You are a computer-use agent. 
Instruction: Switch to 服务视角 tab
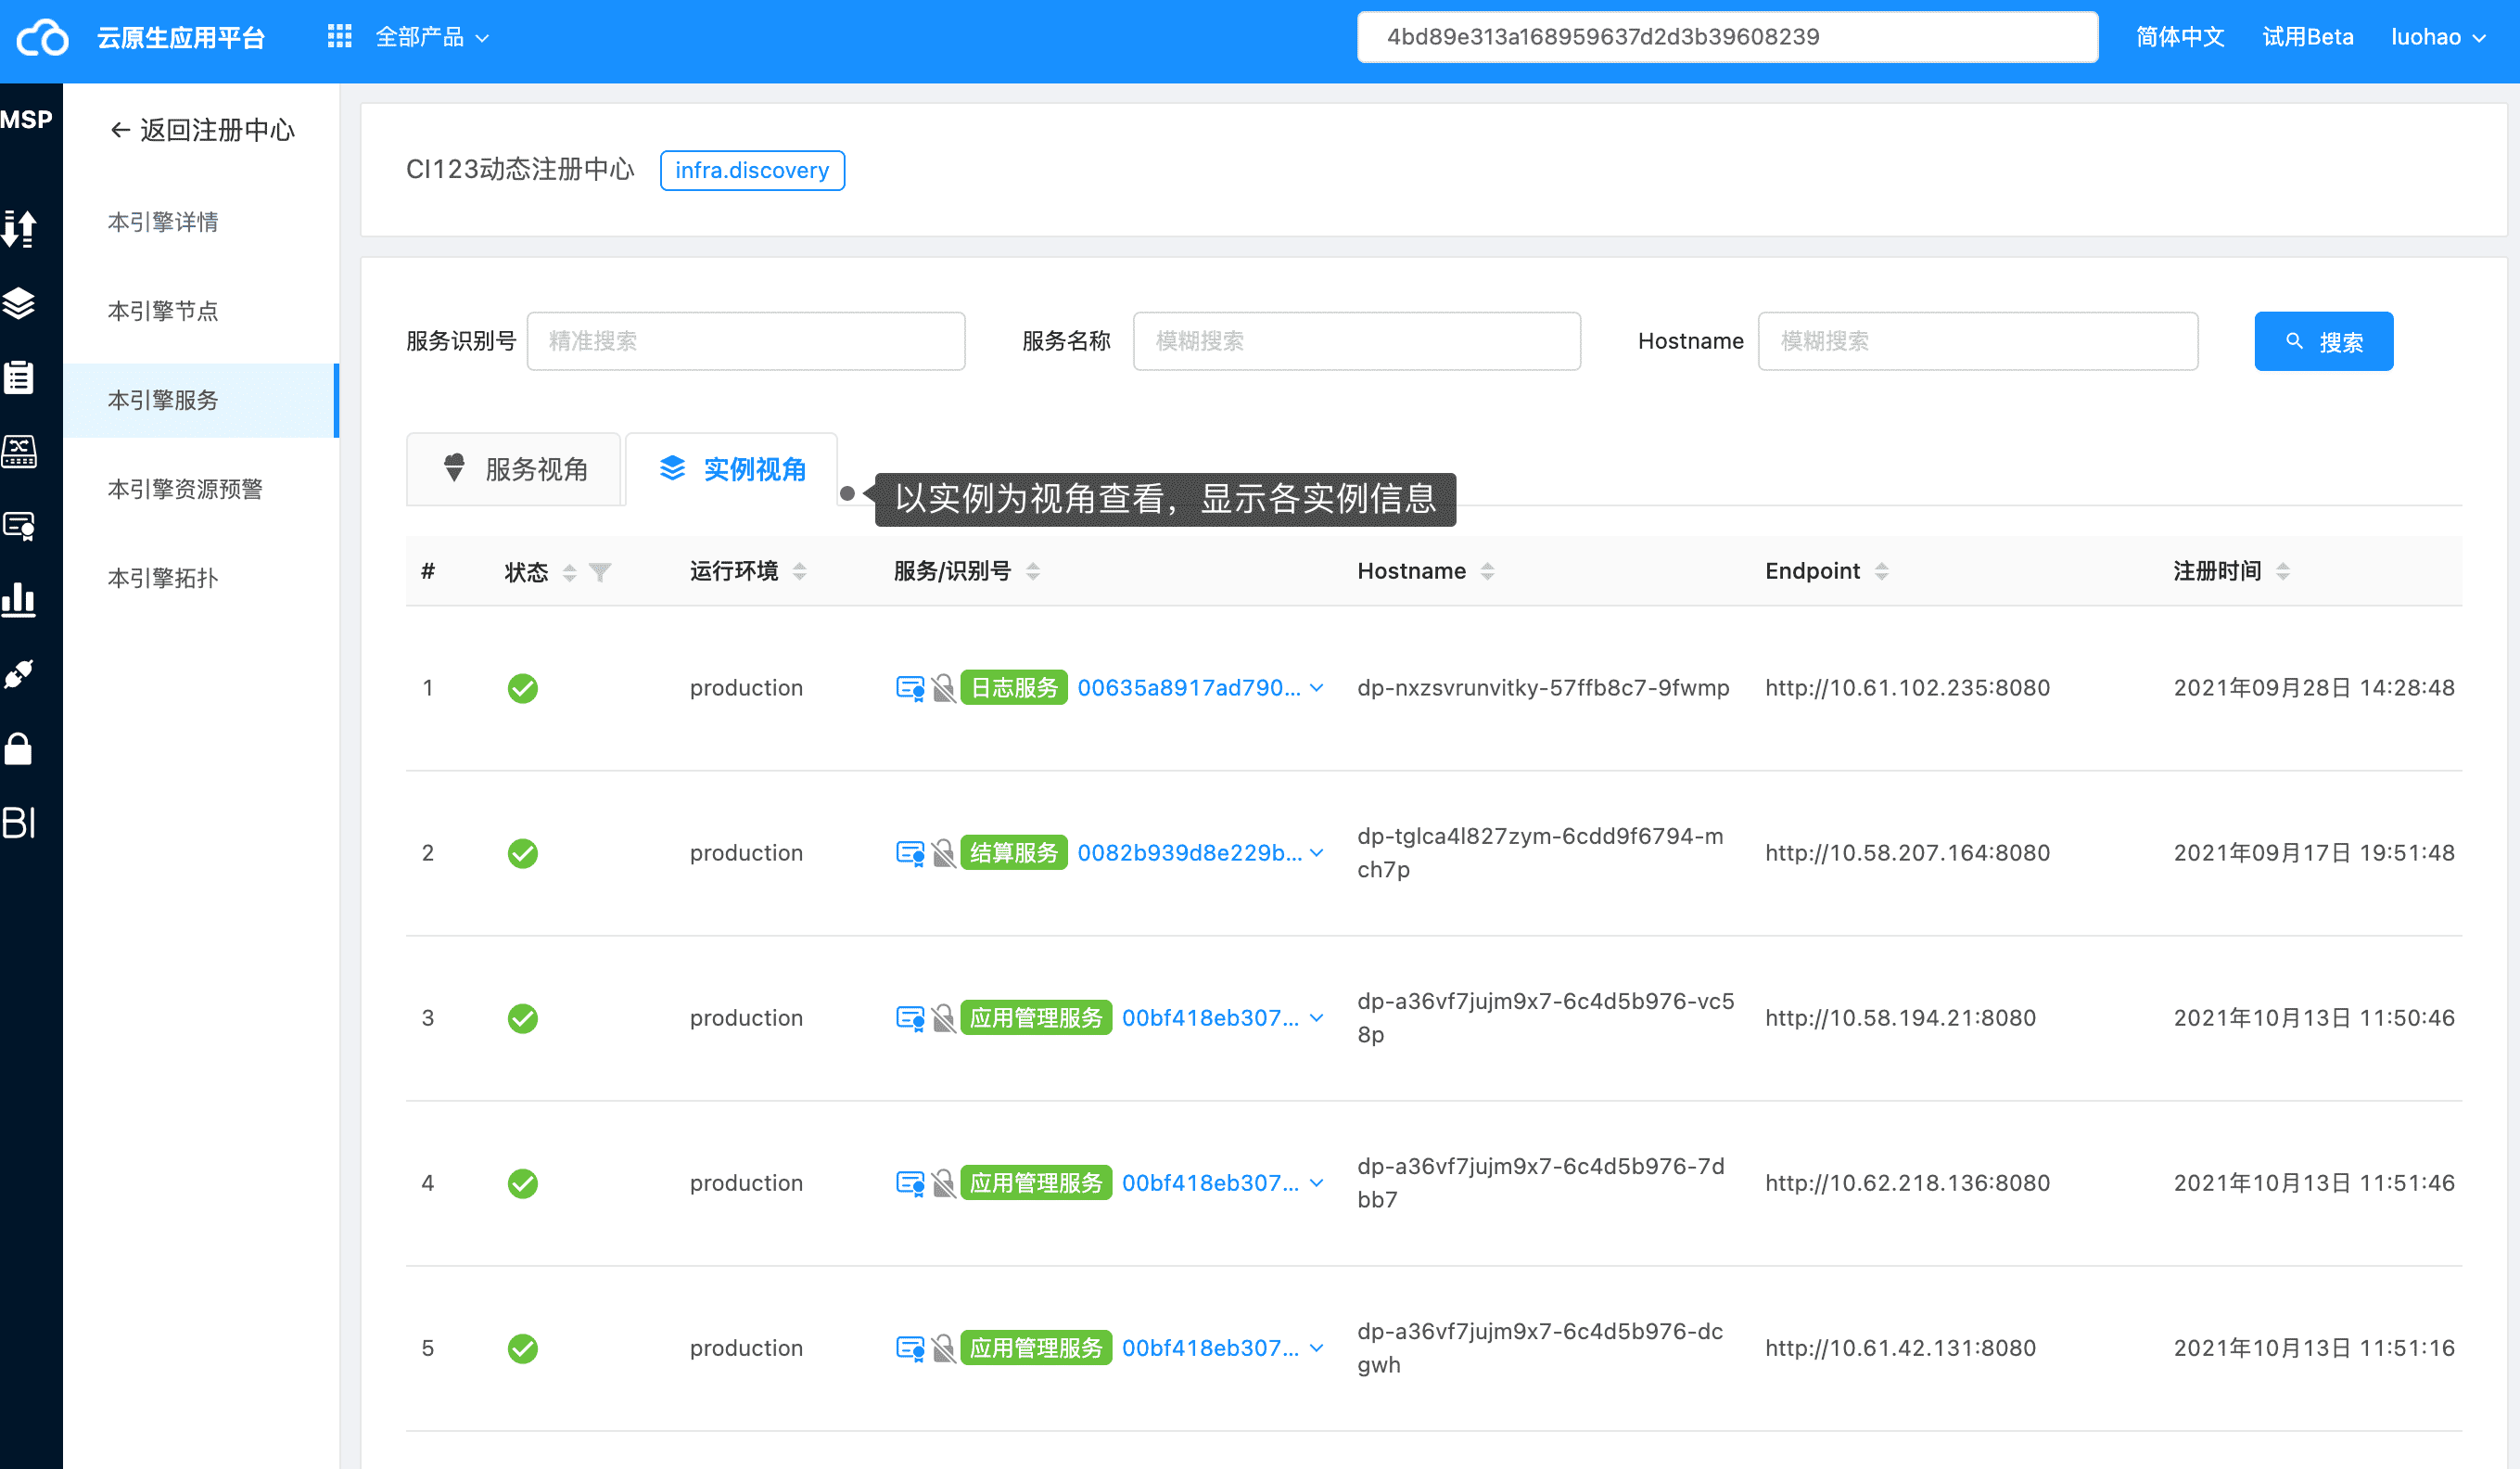tap(514, 469)
